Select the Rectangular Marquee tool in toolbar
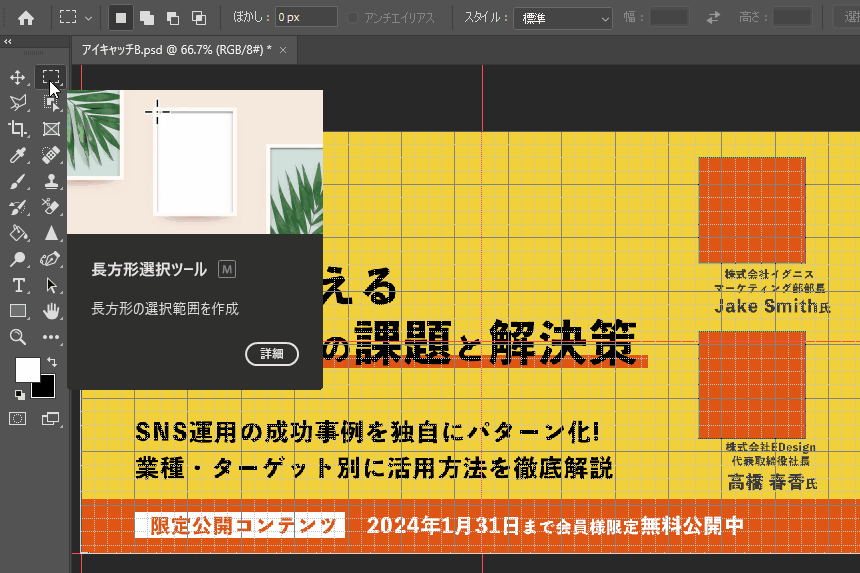The height and width of the screenshot is (573, 860). pos(50,77)
